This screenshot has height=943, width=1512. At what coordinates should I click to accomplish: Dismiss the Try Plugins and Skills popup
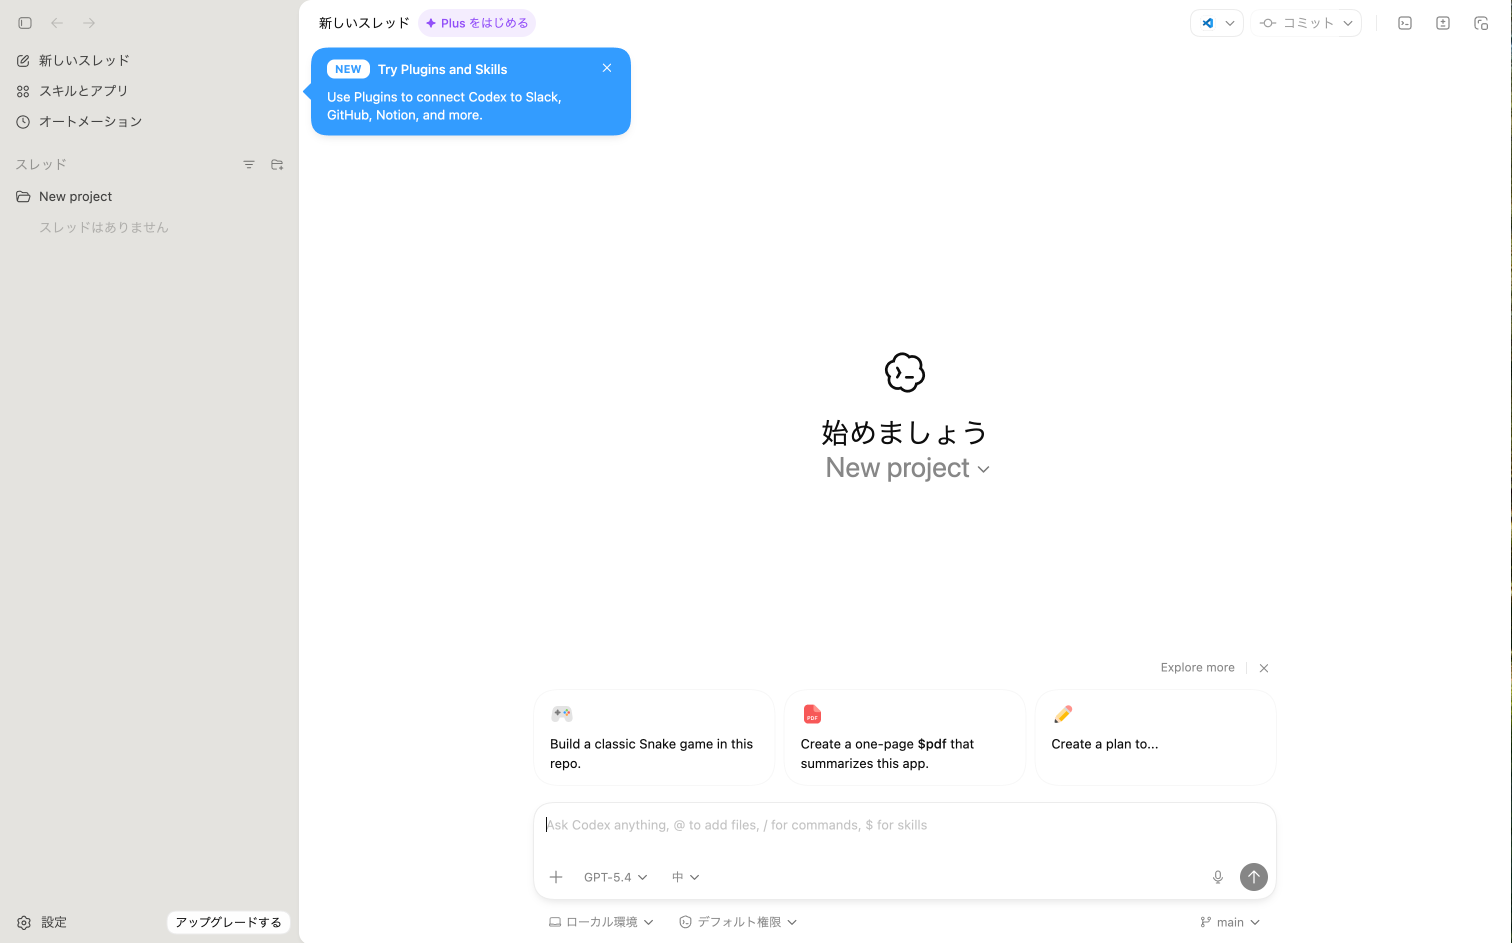[x=607, y=67]
